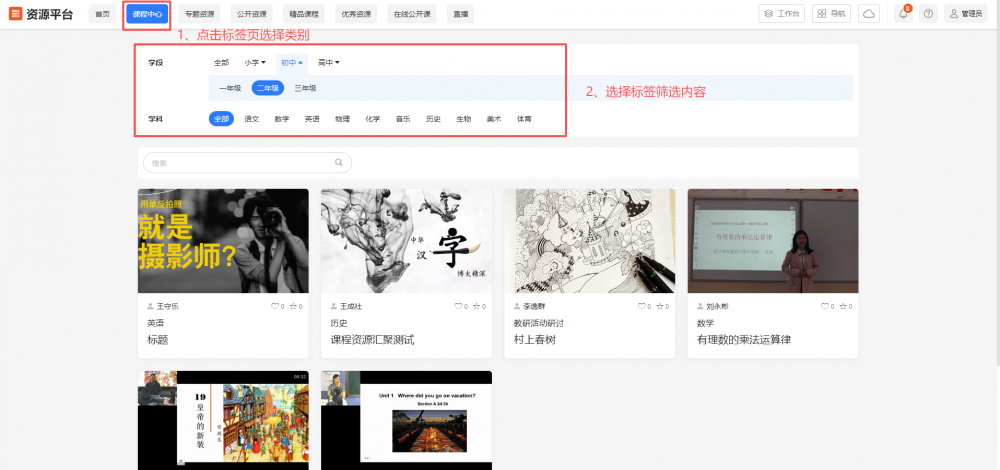The image size is (1000, 470).
Task: Click the cloud icon in header
Action: pos(868,14)
